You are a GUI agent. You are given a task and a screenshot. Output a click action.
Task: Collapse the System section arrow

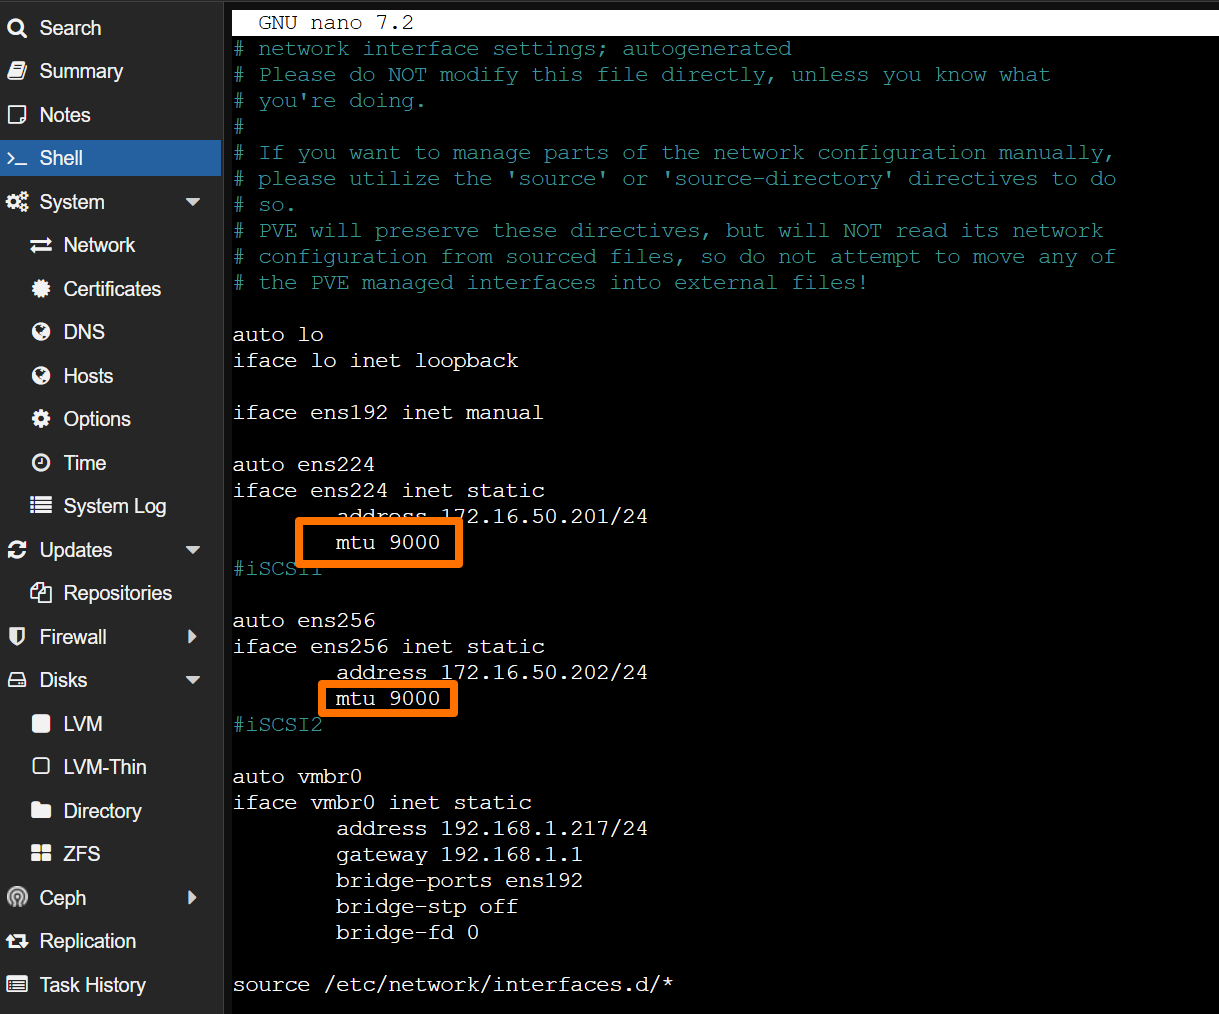(193, 202)
